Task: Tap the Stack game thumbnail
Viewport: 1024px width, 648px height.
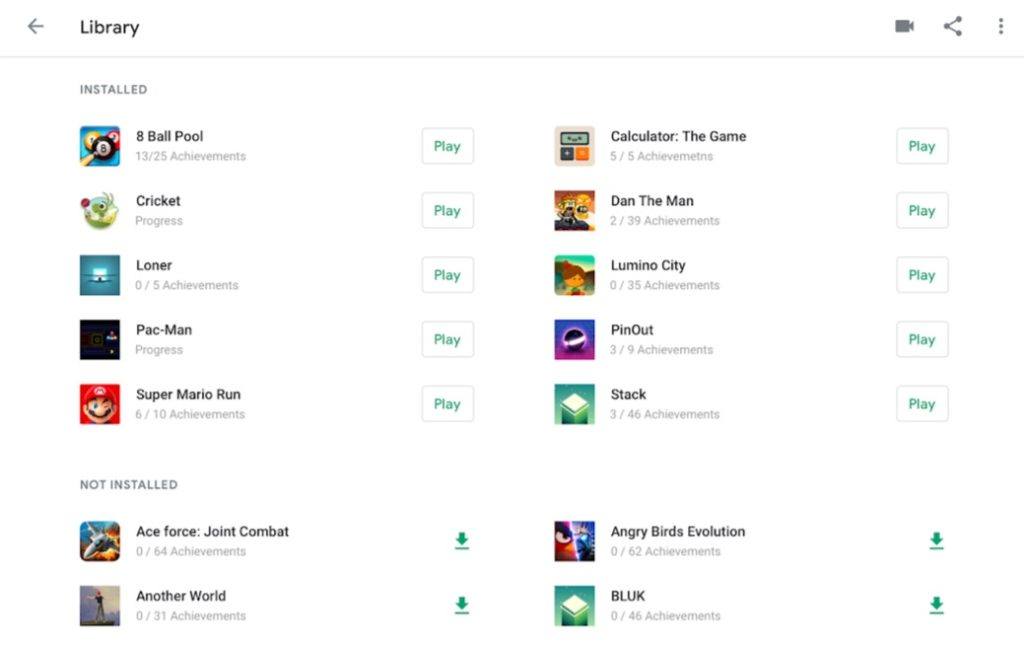Action: coord(574,404)
